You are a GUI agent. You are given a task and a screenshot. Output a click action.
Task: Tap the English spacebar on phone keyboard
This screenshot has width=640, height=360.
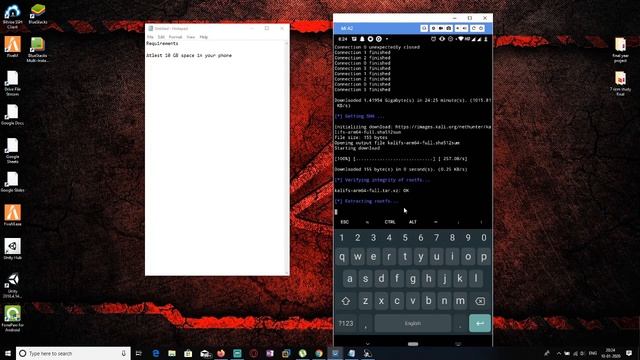click(x=413, y=323)
